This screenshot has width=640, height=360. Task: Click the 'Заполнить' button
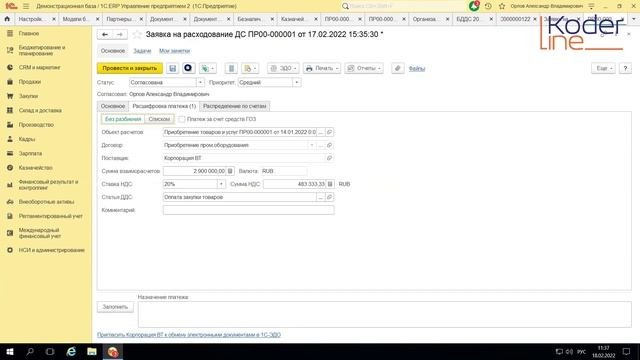[x=115, y=307]
